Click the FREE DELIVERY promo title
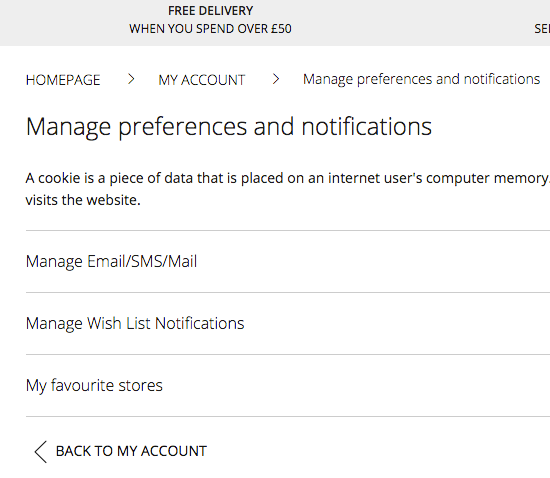 point(210,11)
